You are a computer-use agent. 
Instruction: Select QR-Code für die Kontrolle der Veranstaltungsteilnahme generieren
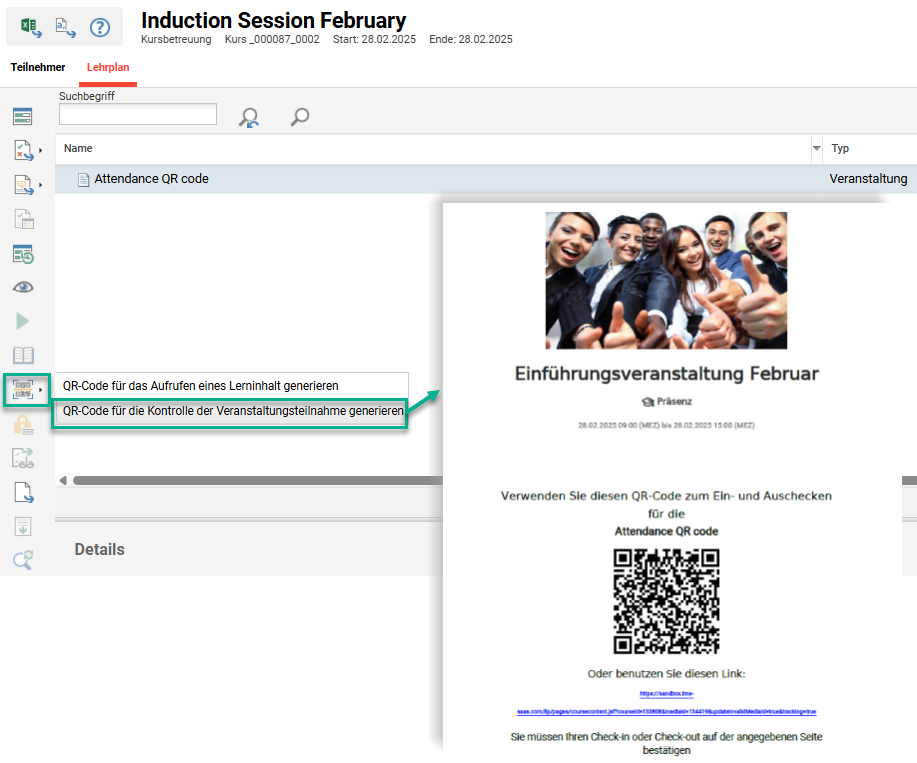tap(232, 411)
